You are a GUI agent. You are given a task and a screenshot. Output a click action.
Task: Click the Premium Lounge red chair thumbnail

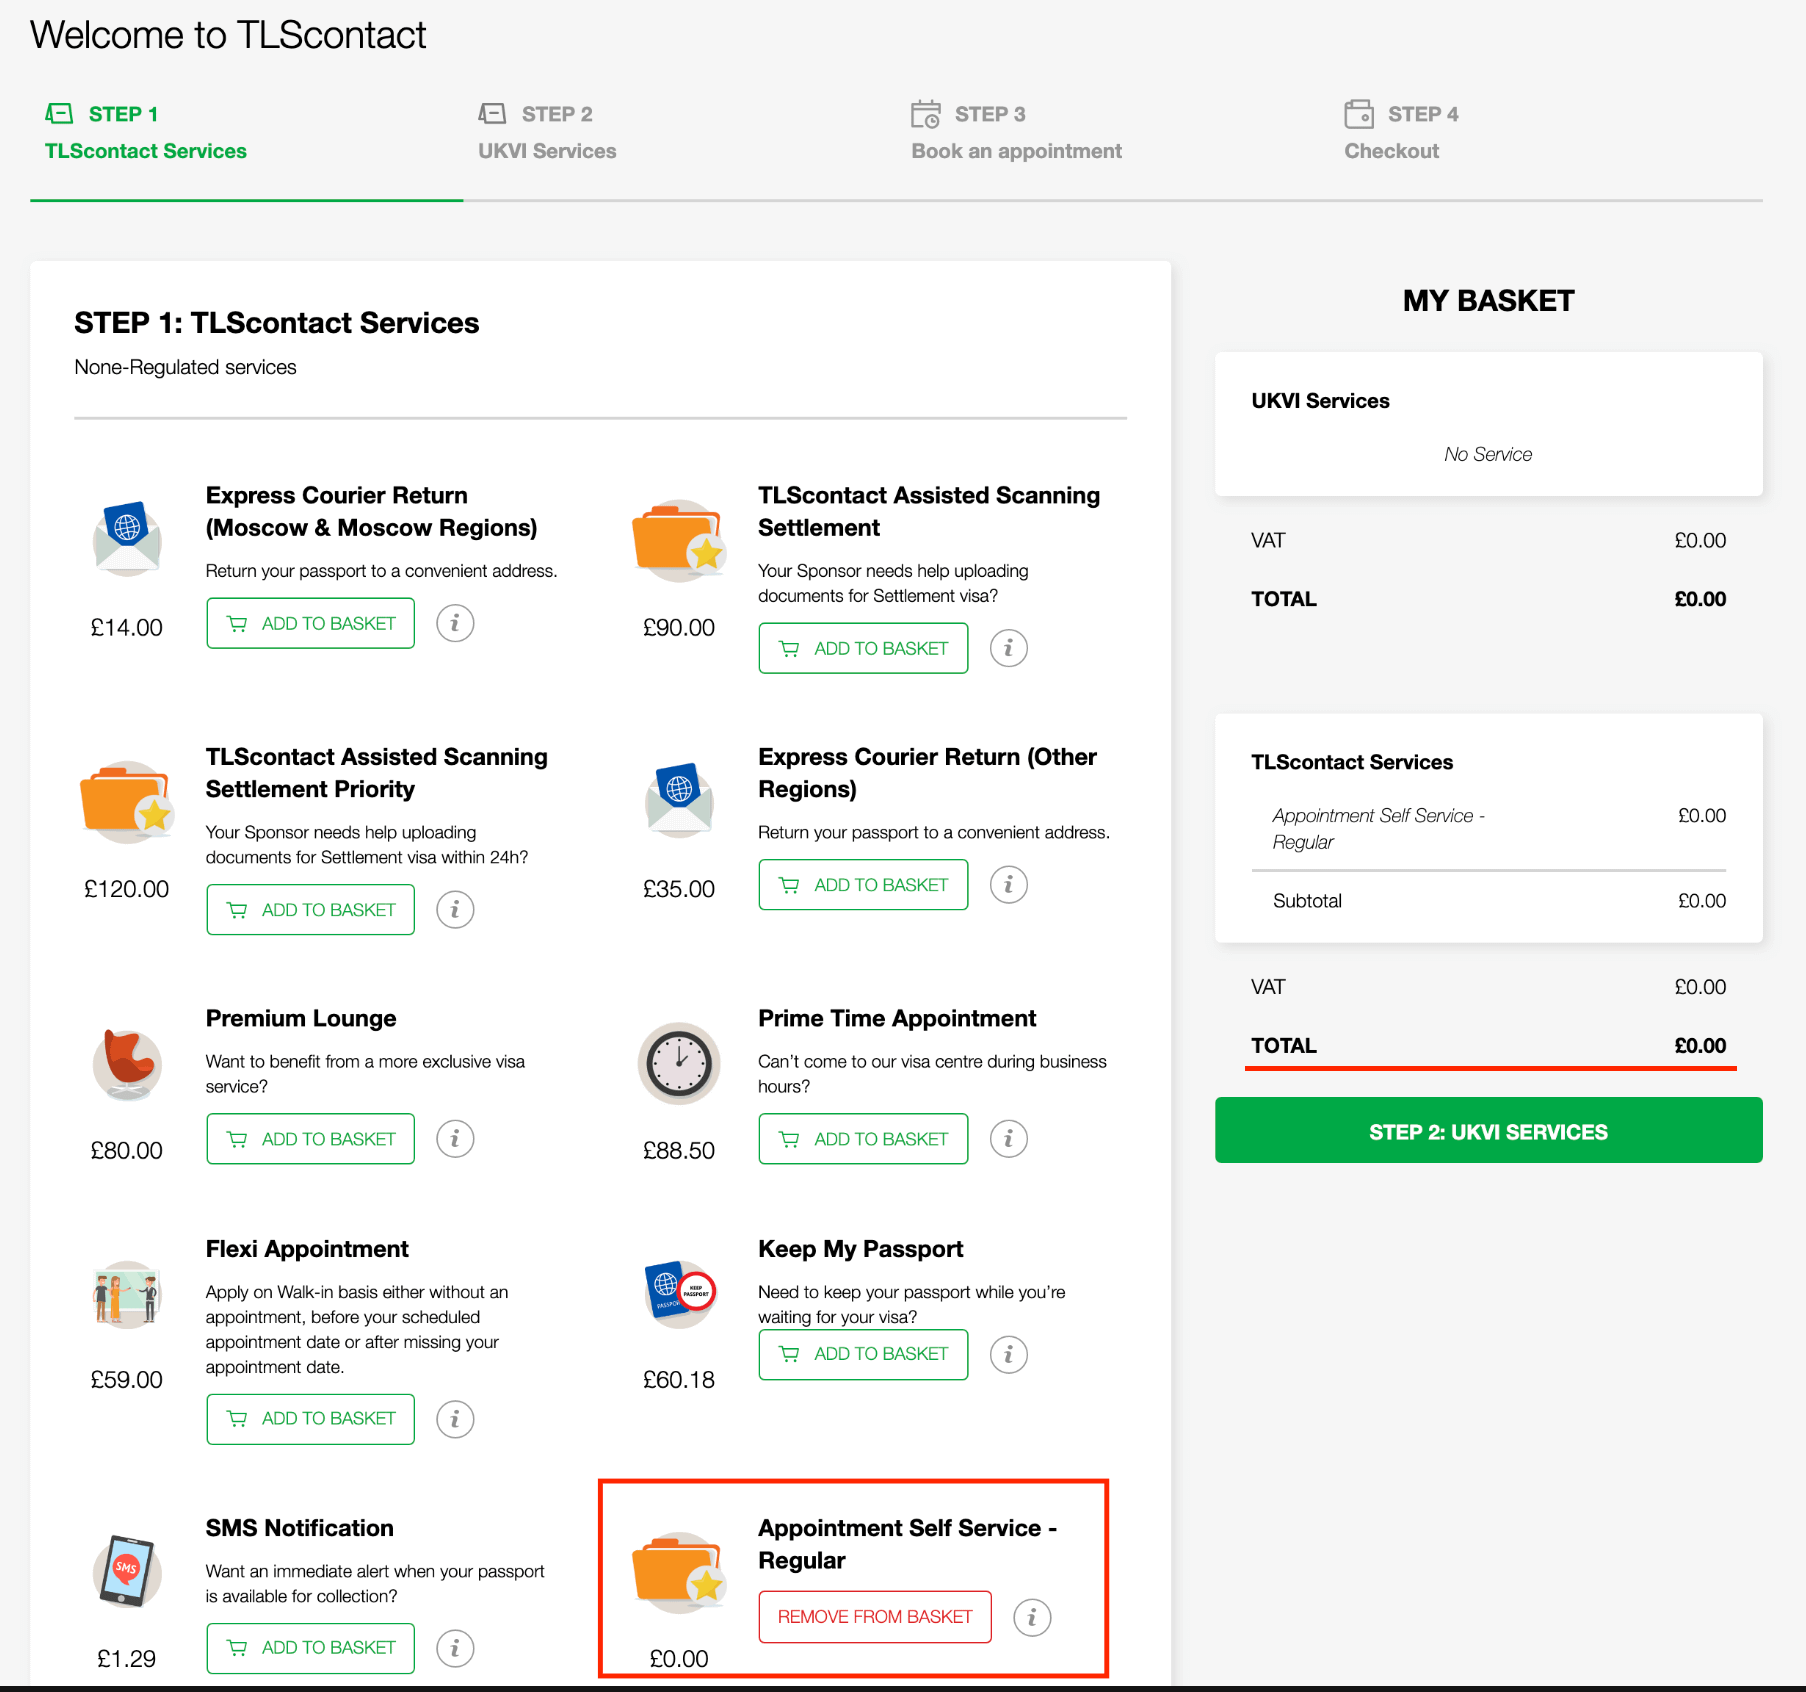(127, 1064)
